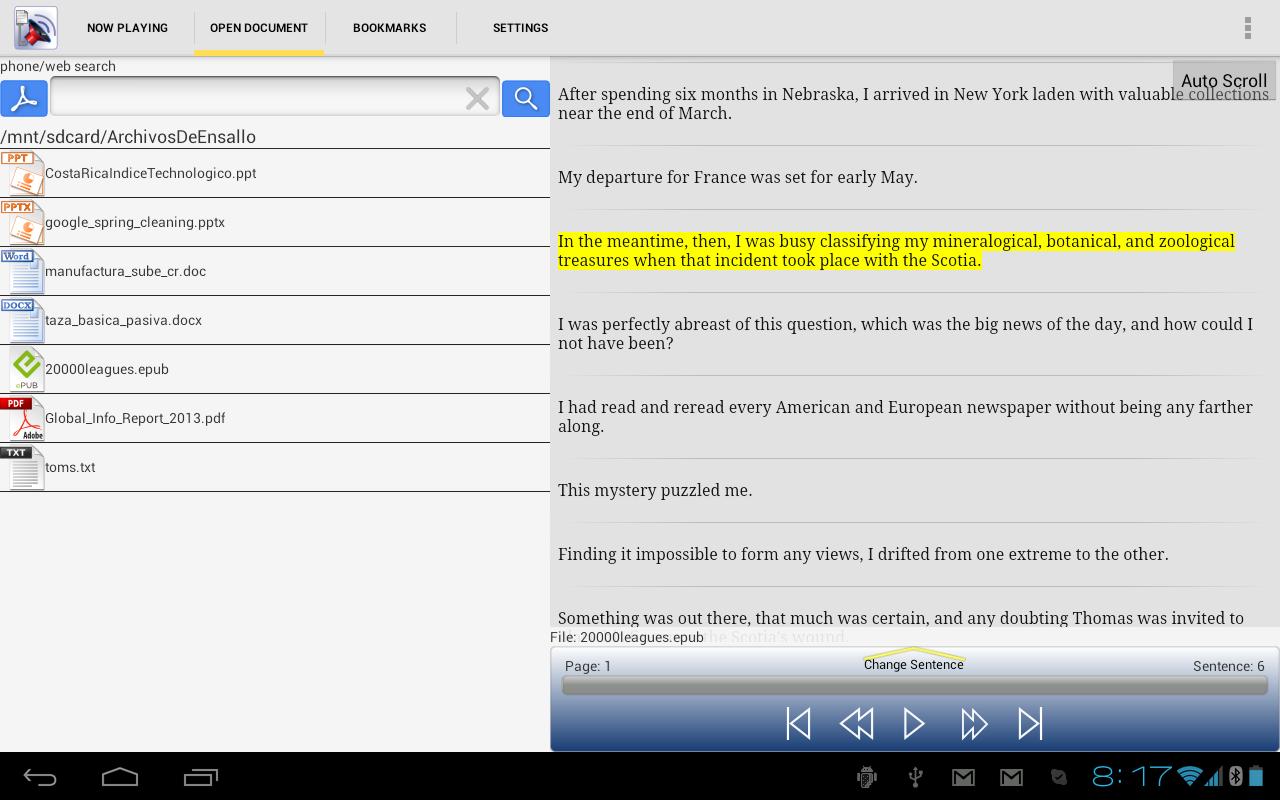The image size is (1280, 800).
Task: Select the 20000leagues.epub ebook
Action: tap(106, 369)
